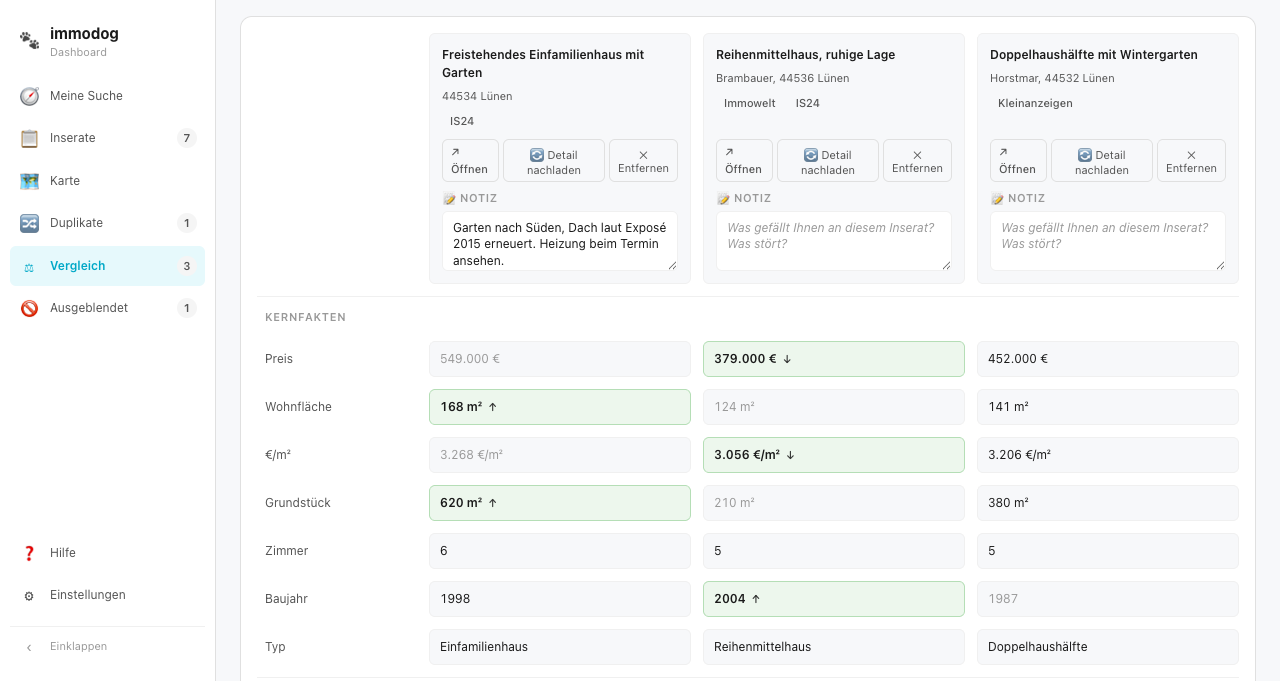This screenshot has width=1280, height=681.
Task: Open Einstellungen in the sidebar
Action: (x=108, y=595)
